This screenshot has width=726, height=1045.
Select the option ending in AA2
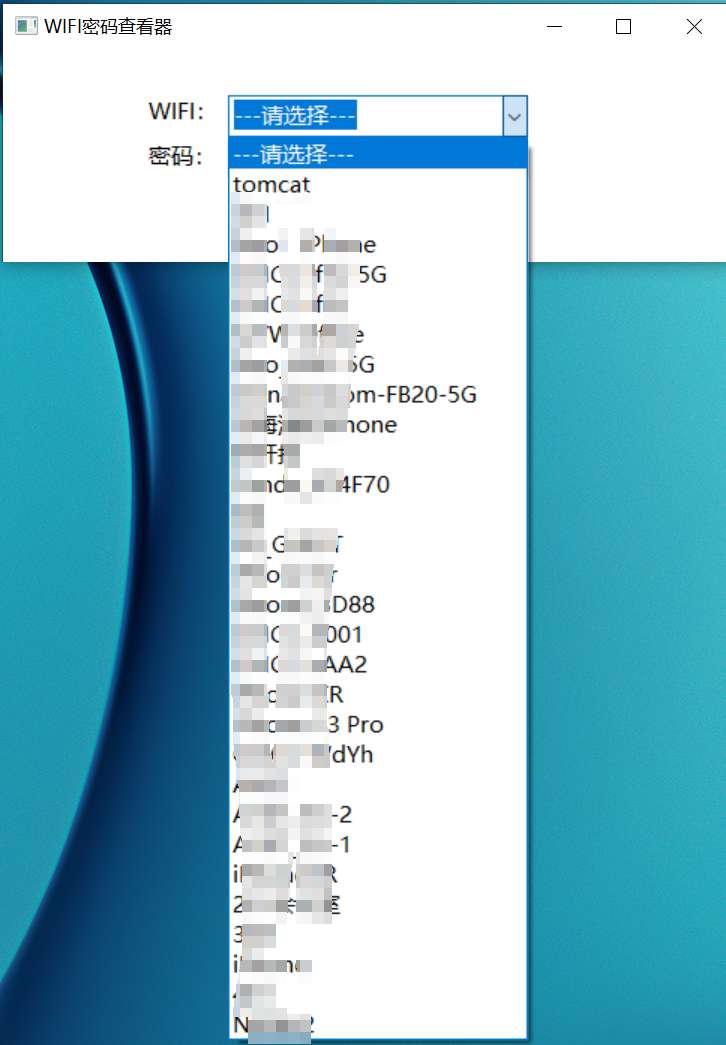pyautogui.click(x=378, y=664)
